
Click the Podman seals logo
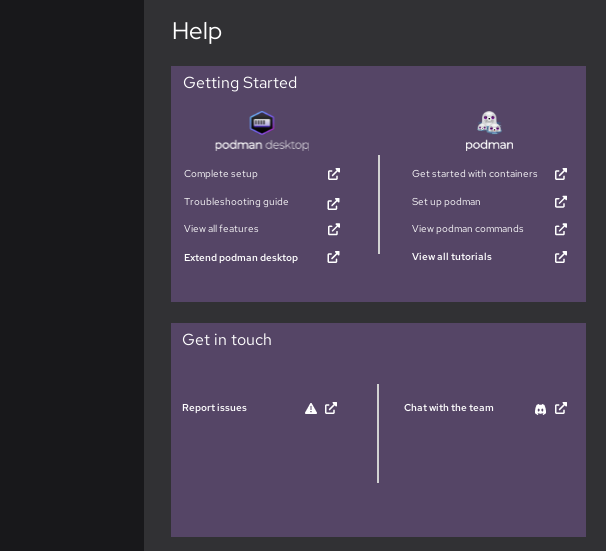tap(489, 122)
